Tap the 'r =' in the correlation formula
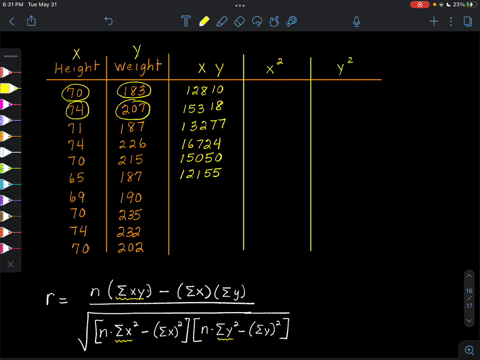 (57, 299)
